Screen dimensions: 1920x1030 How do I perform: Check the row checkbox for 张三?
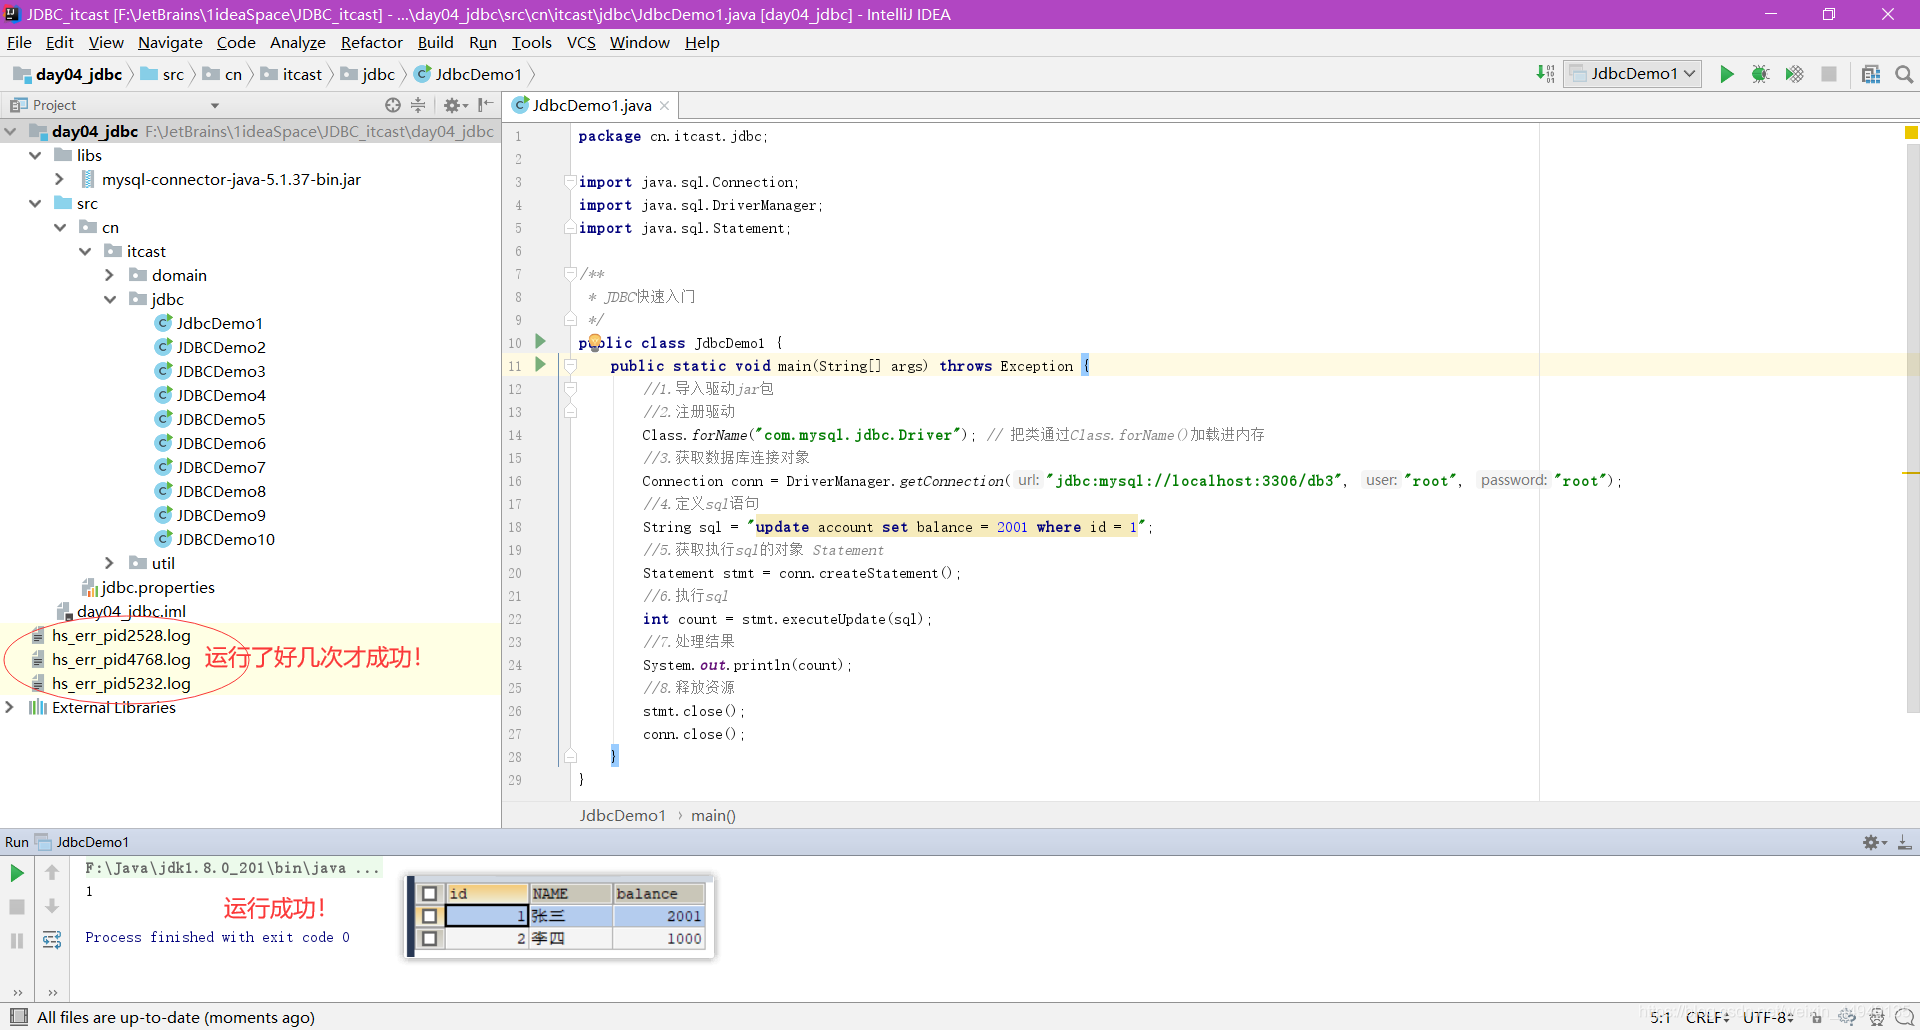430,916
